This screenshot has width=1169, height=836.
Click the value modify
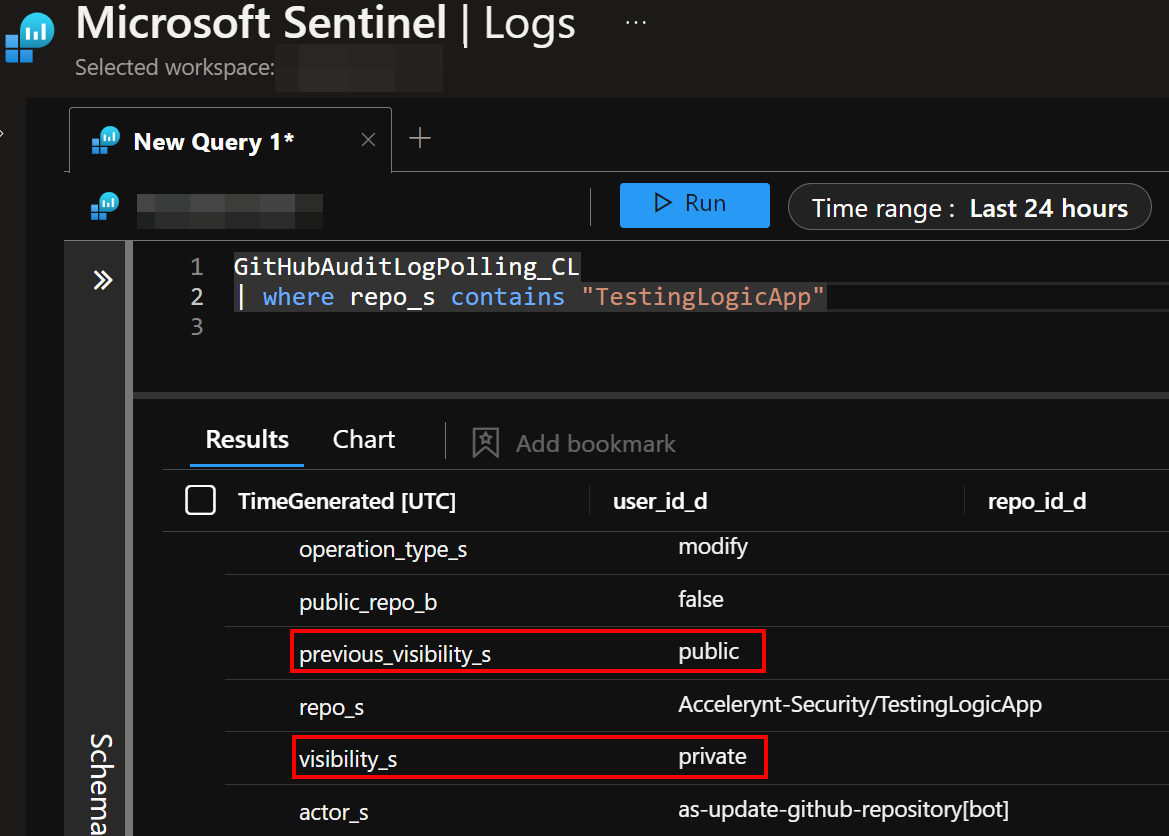click(x=713, y=547)
